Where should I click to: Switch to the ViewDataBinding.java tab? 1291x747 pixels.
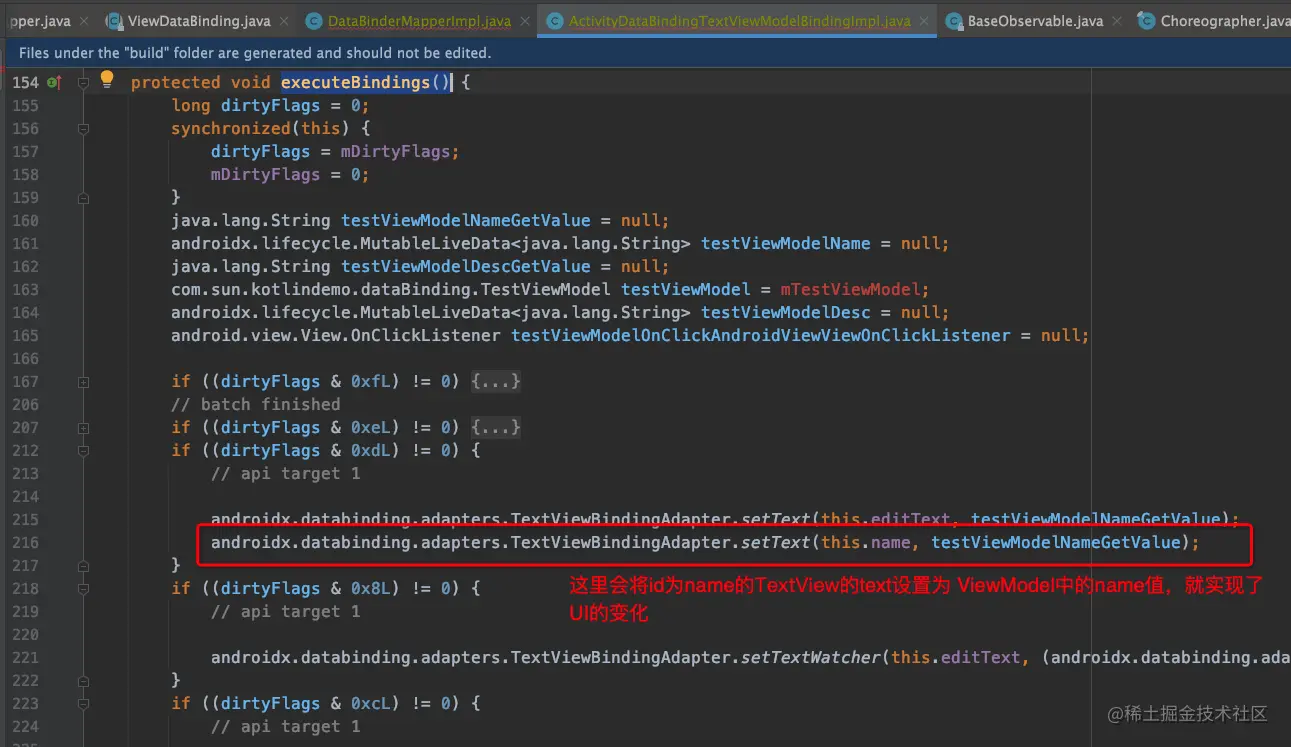(x=198, y=21)
